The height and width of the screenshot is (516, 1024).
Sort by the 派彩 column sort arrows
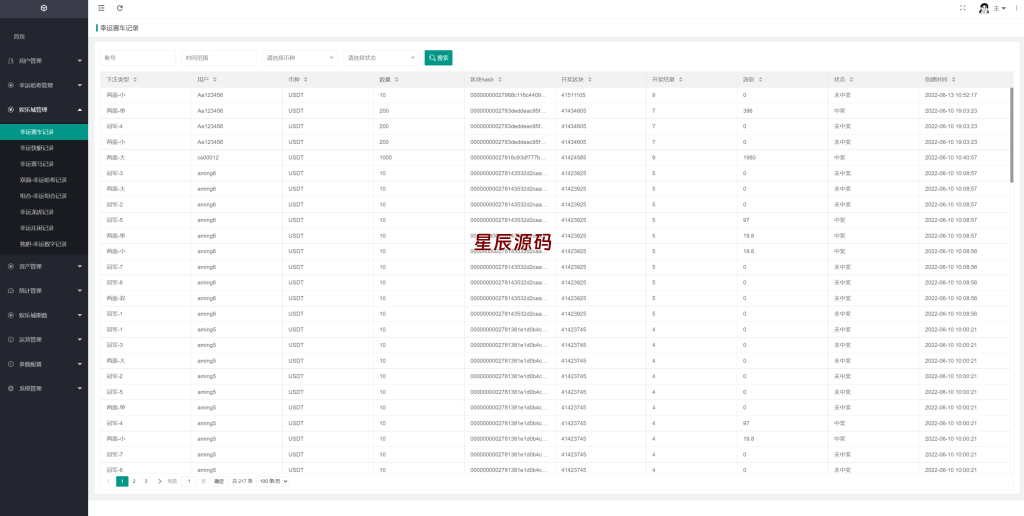760,80
